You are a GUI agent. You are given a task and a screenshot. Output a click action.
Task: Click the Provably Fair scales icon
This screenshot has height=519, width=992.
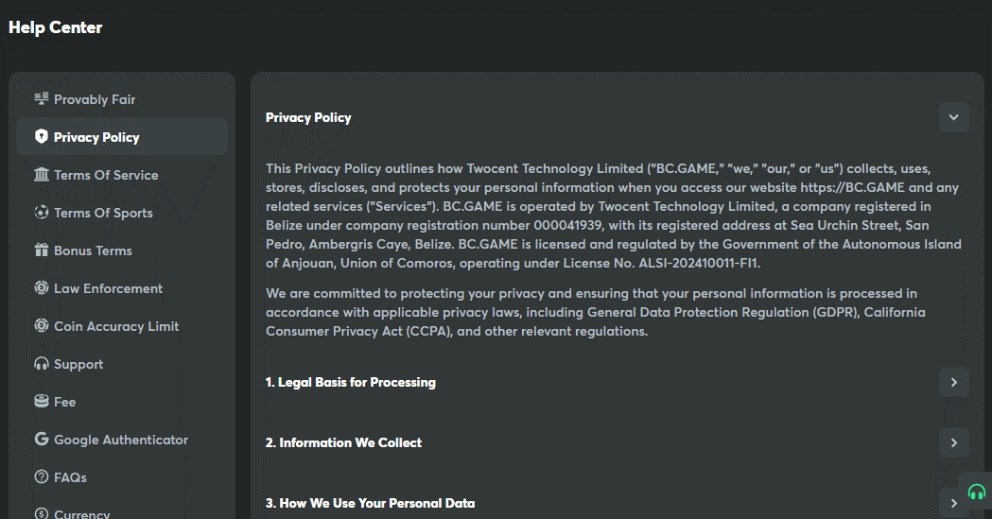click(41, 99)
